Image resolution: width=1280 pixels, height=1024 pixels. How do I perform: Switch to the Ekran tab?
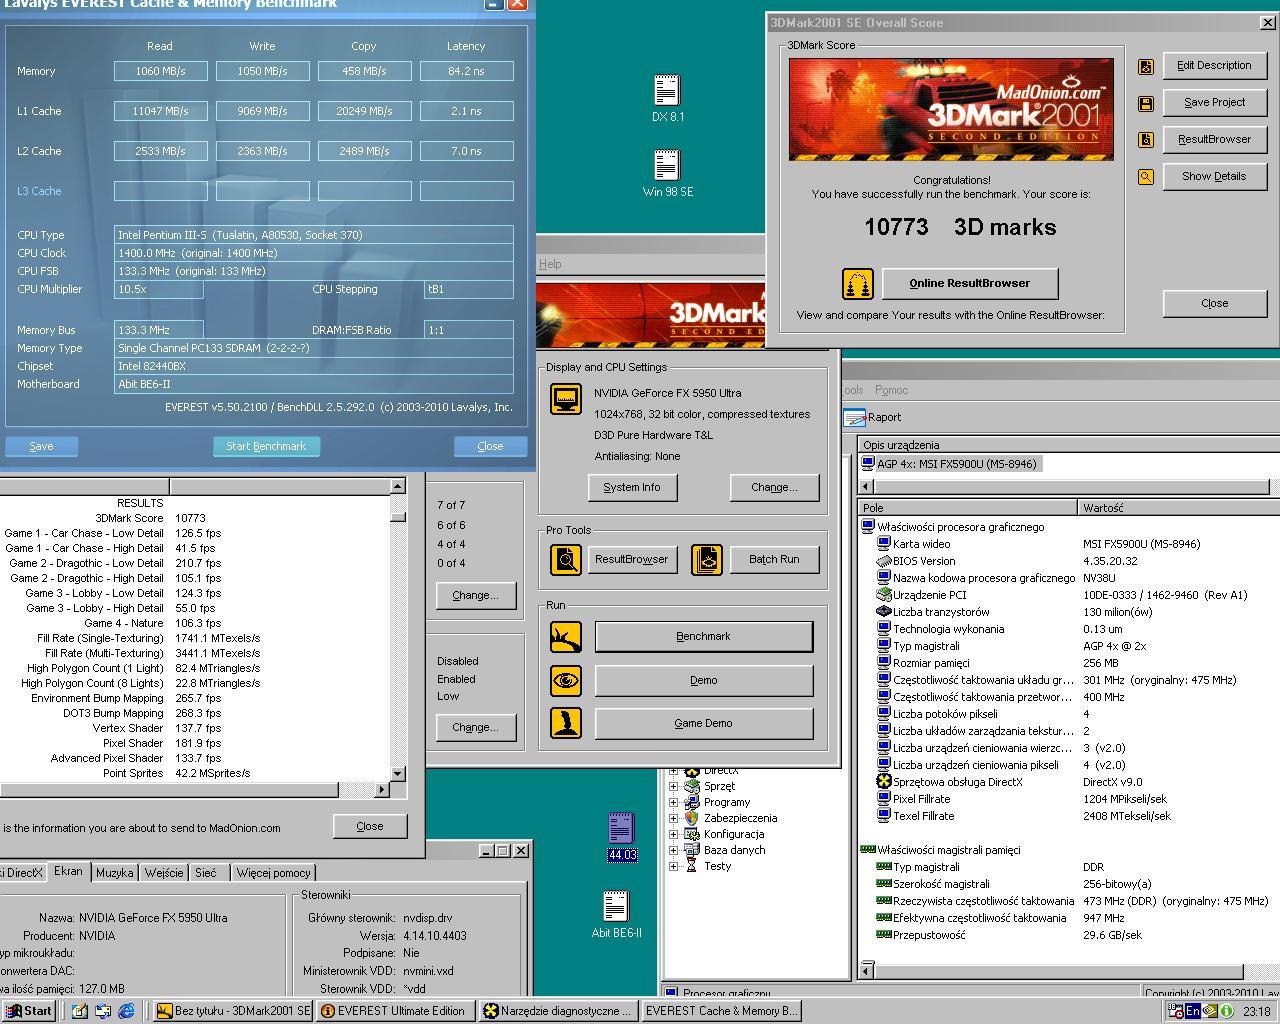point(68,872)
